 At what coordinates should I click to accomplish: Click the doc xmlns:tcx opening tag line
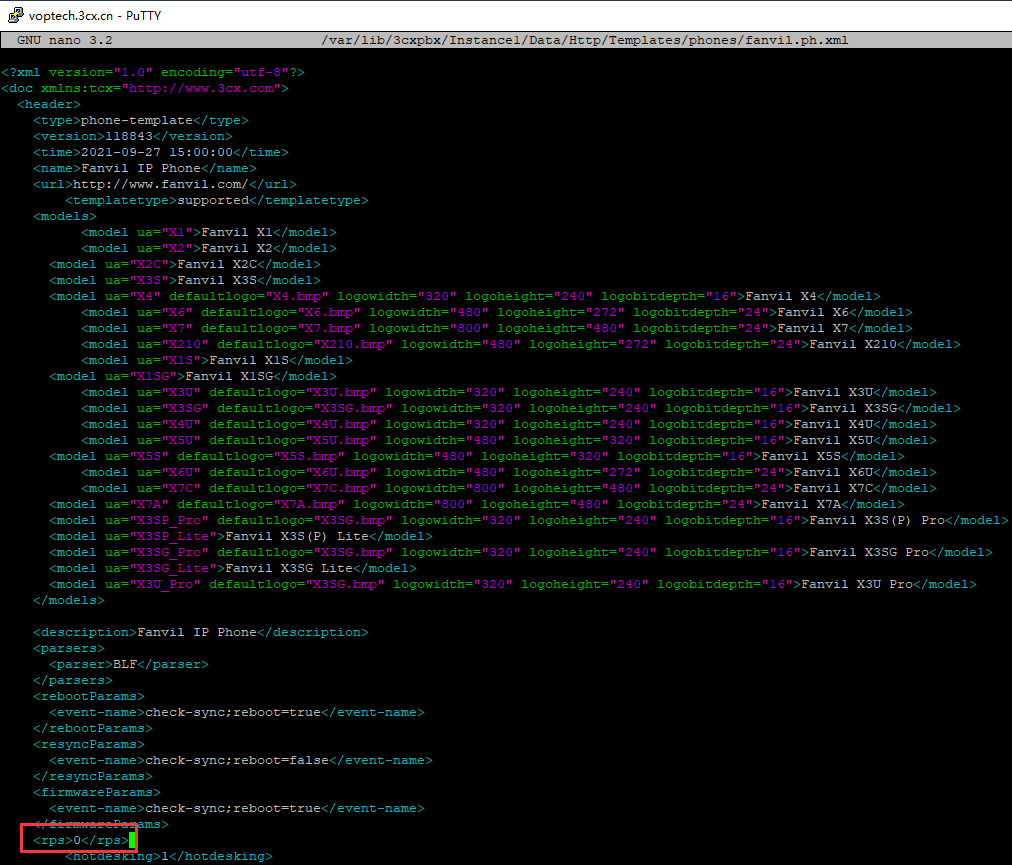click(x=145, y=88)
